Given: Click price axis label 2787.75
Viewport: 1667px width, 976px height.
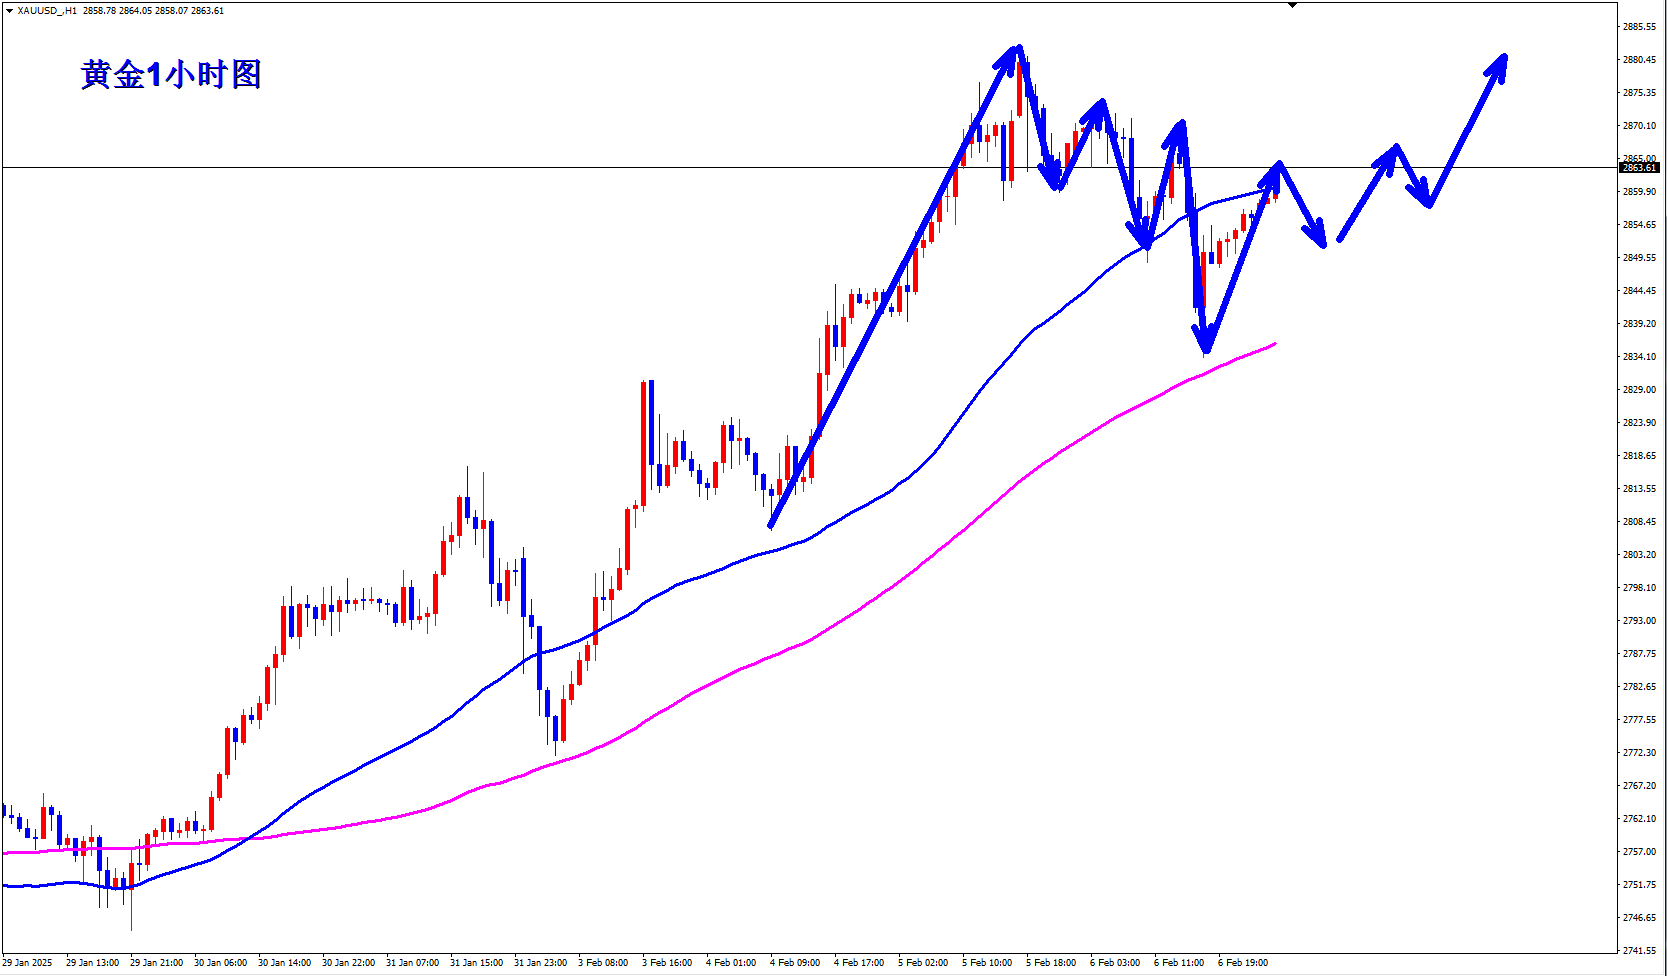Looking at the screenshot, I should [x=1639, y=654].
